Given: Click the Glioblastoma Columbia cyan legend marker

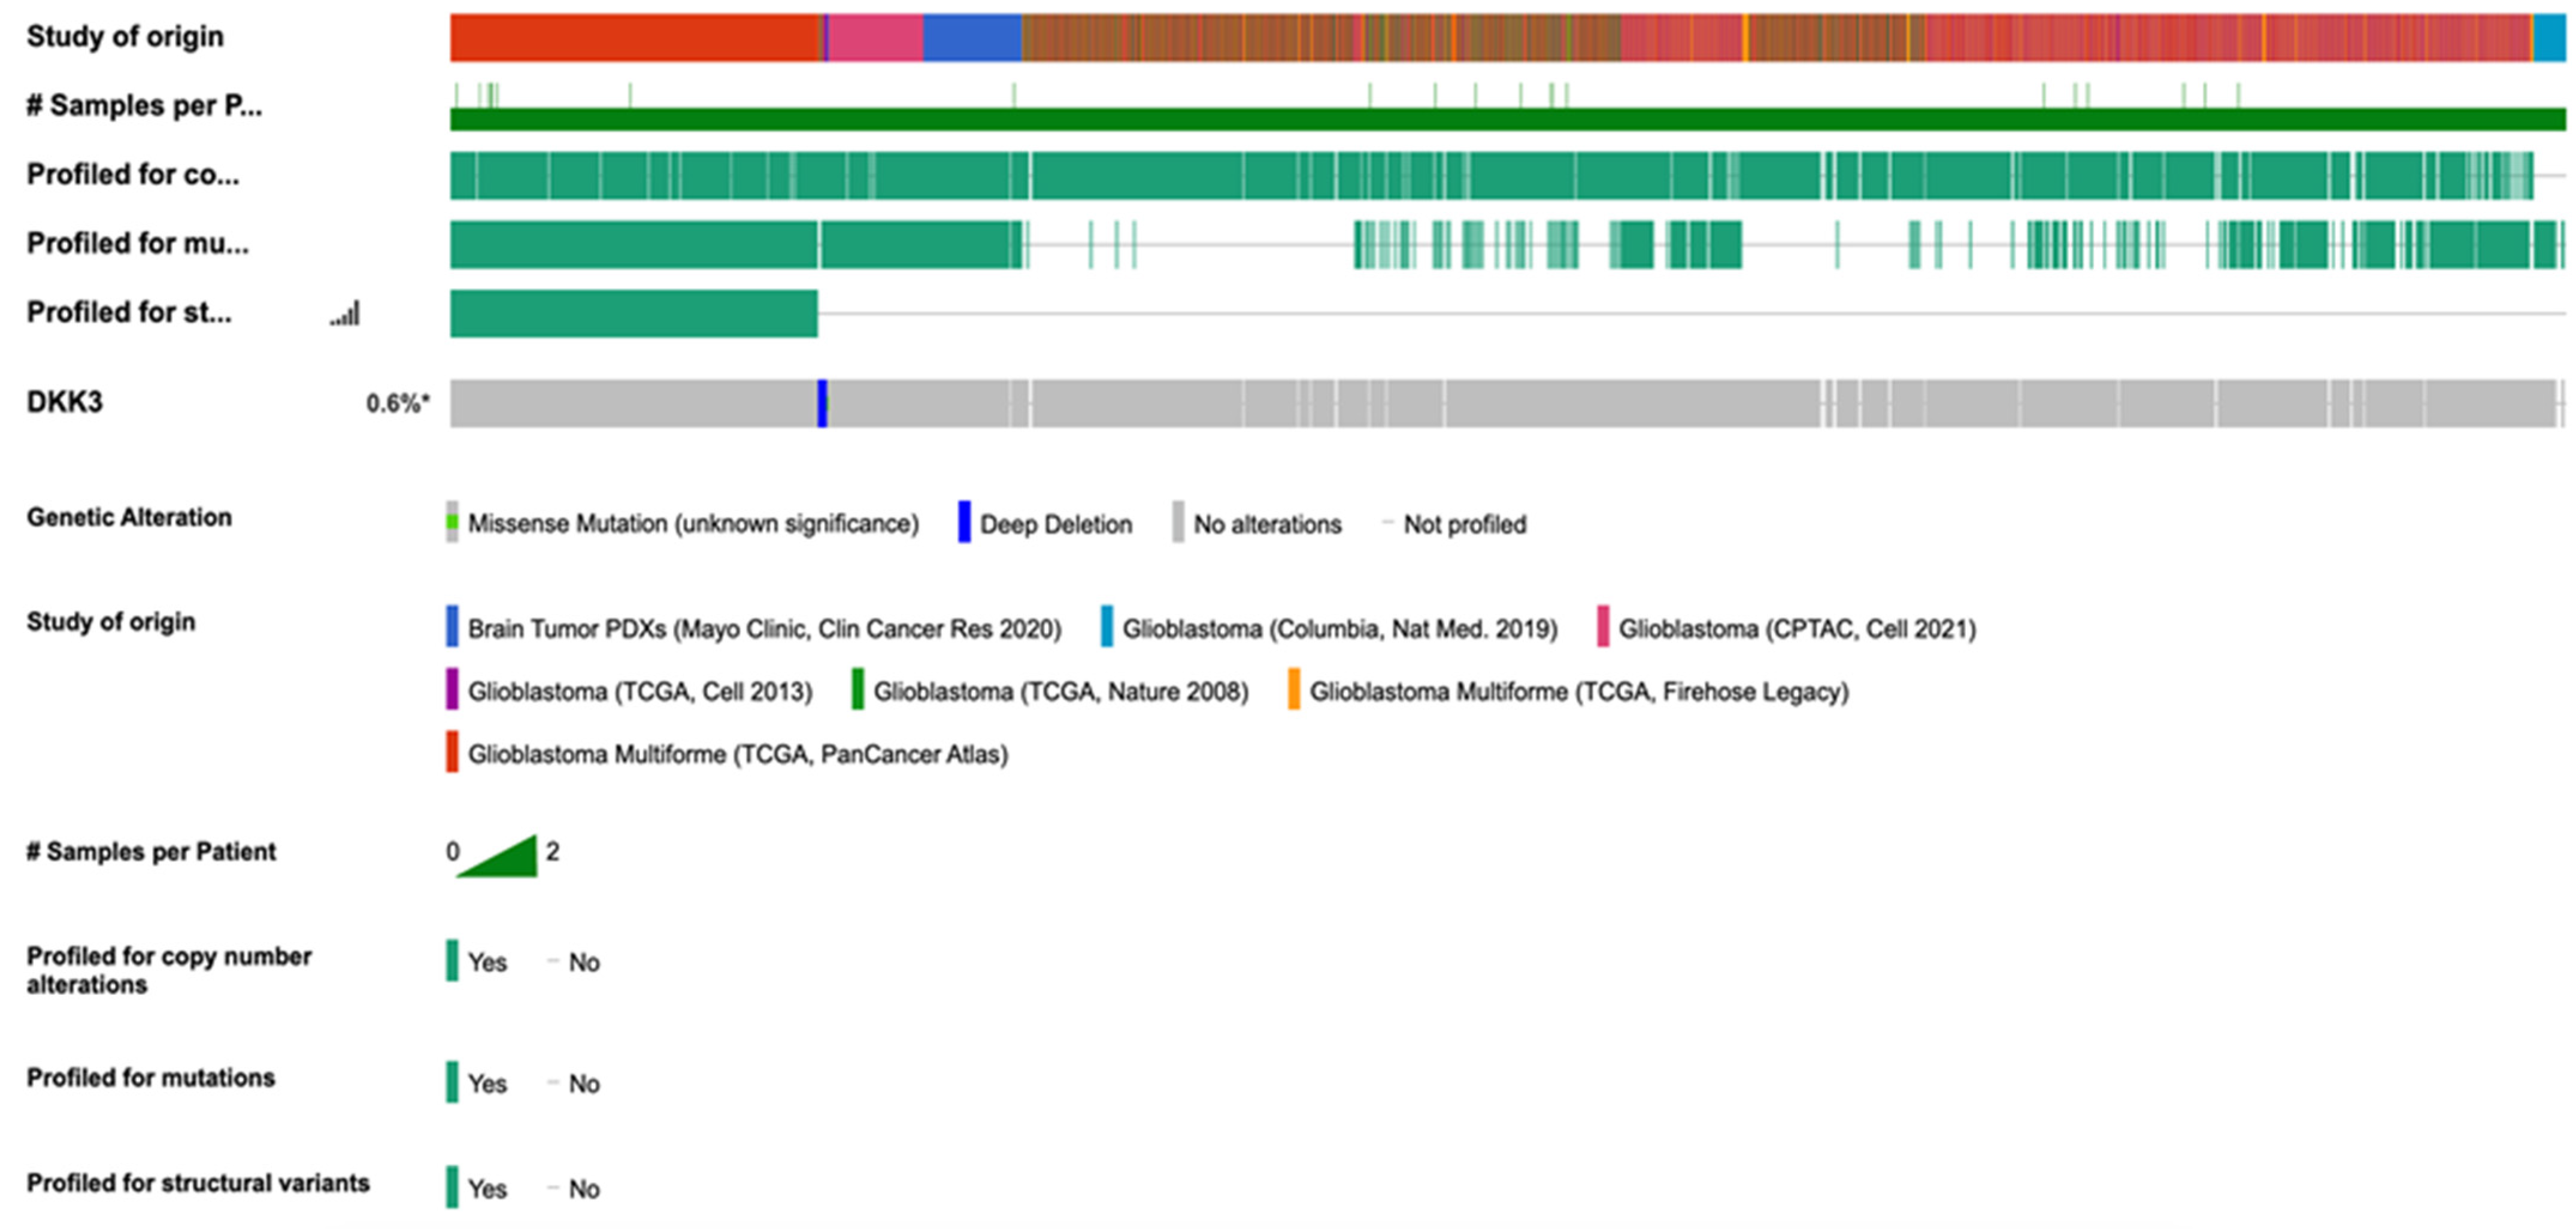Looking at the screenshot, I should point(1106,627).
